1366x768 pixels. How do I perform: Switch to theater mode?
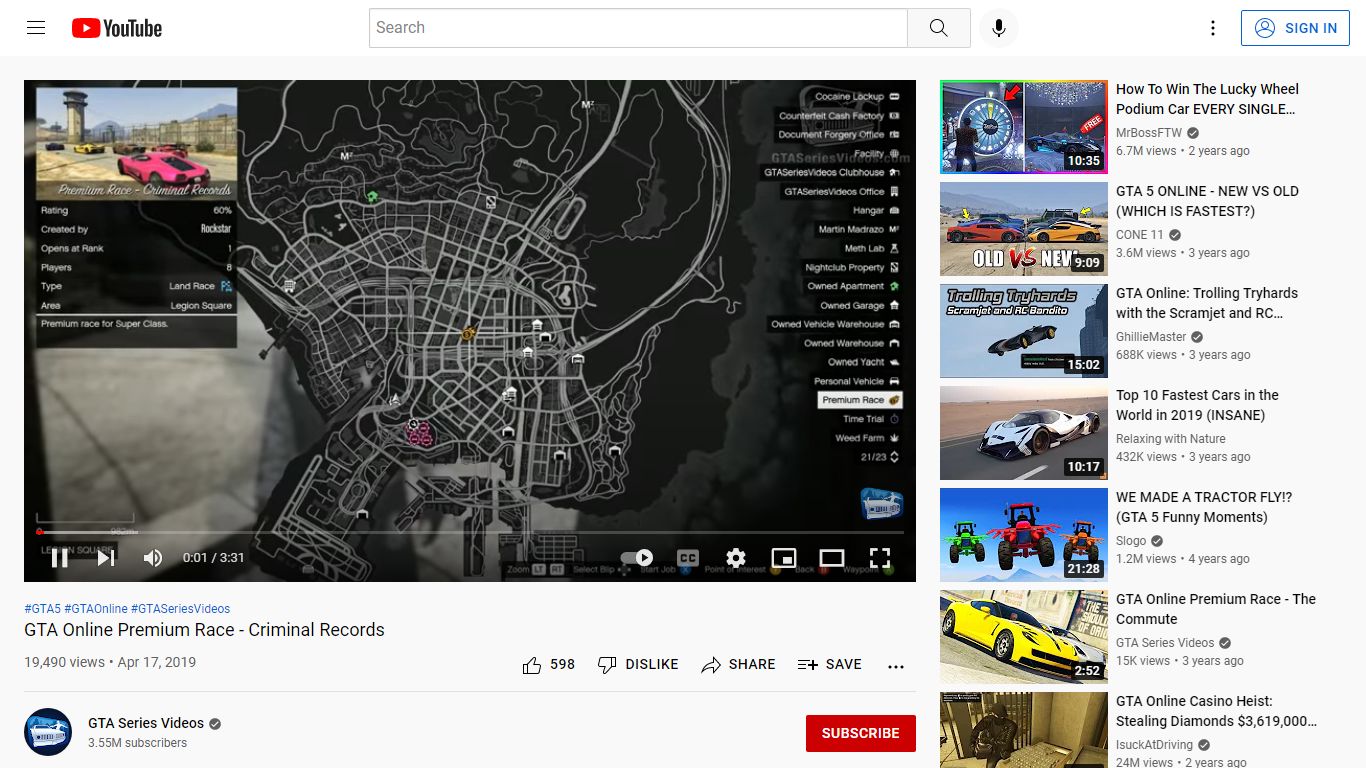[x=832, y=558]
